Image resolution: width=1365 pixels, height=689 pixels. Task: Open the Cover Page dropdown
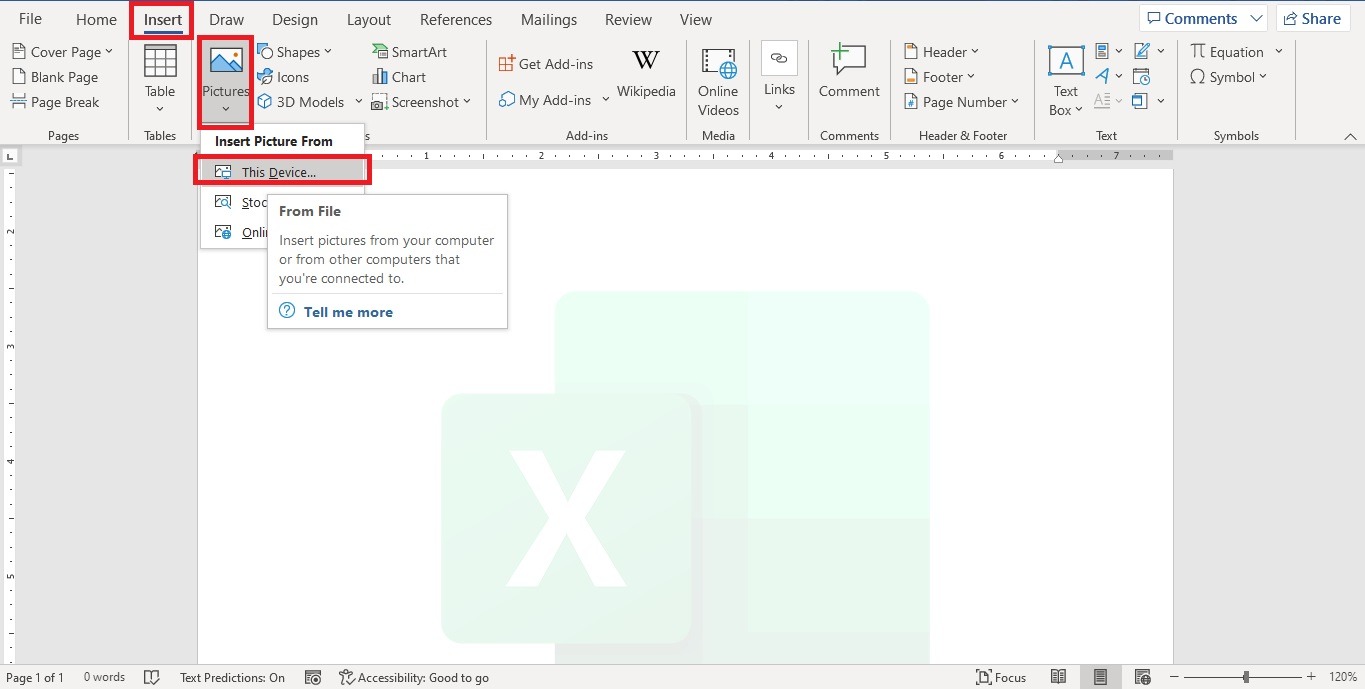[x=62, y=52]
